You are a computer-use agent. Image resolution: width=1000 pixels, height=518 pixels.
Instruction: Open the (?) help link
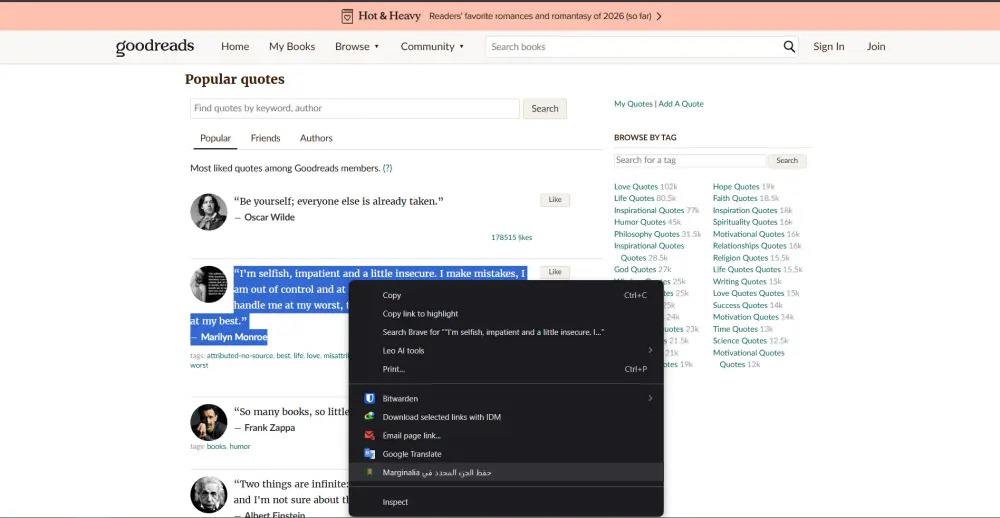tap(387, 168)
